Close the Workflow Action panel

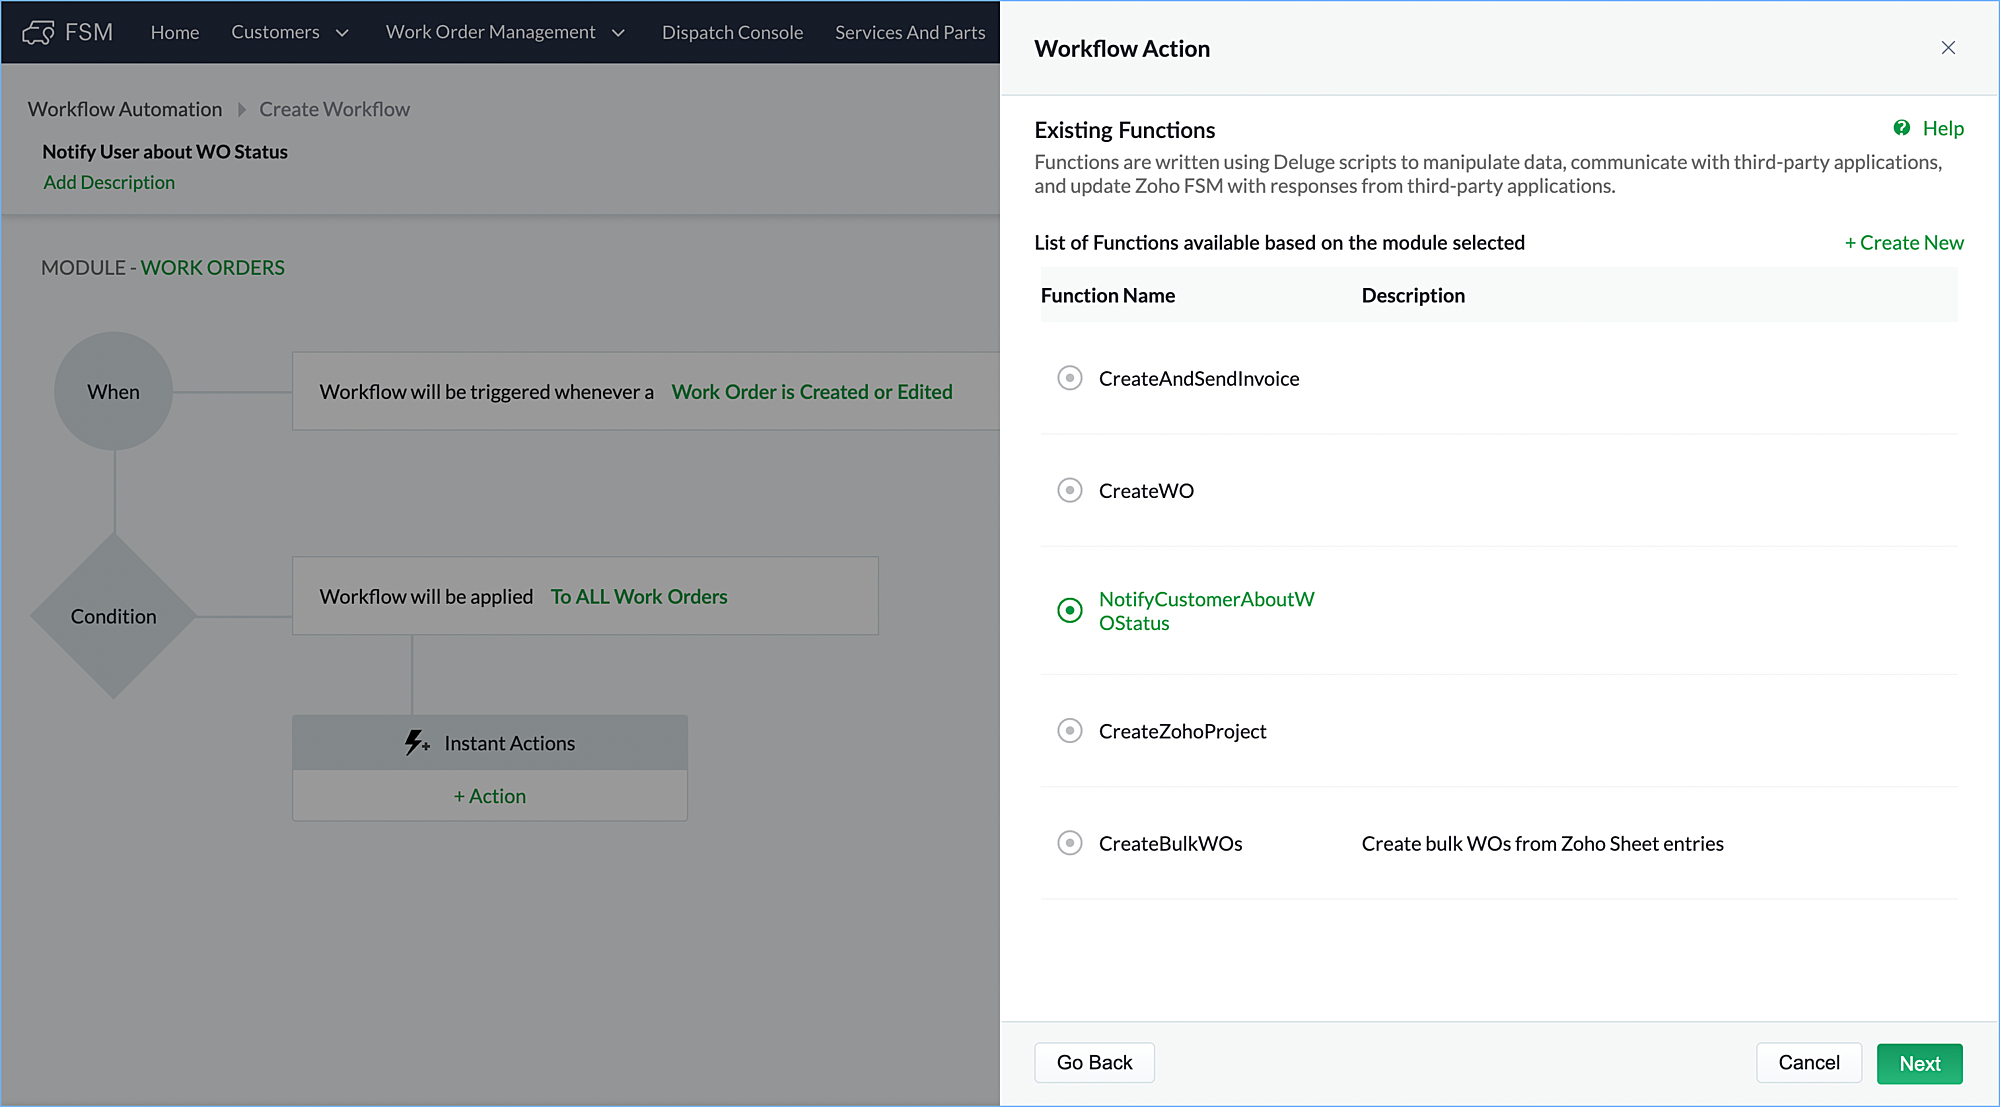[1947, 48]
